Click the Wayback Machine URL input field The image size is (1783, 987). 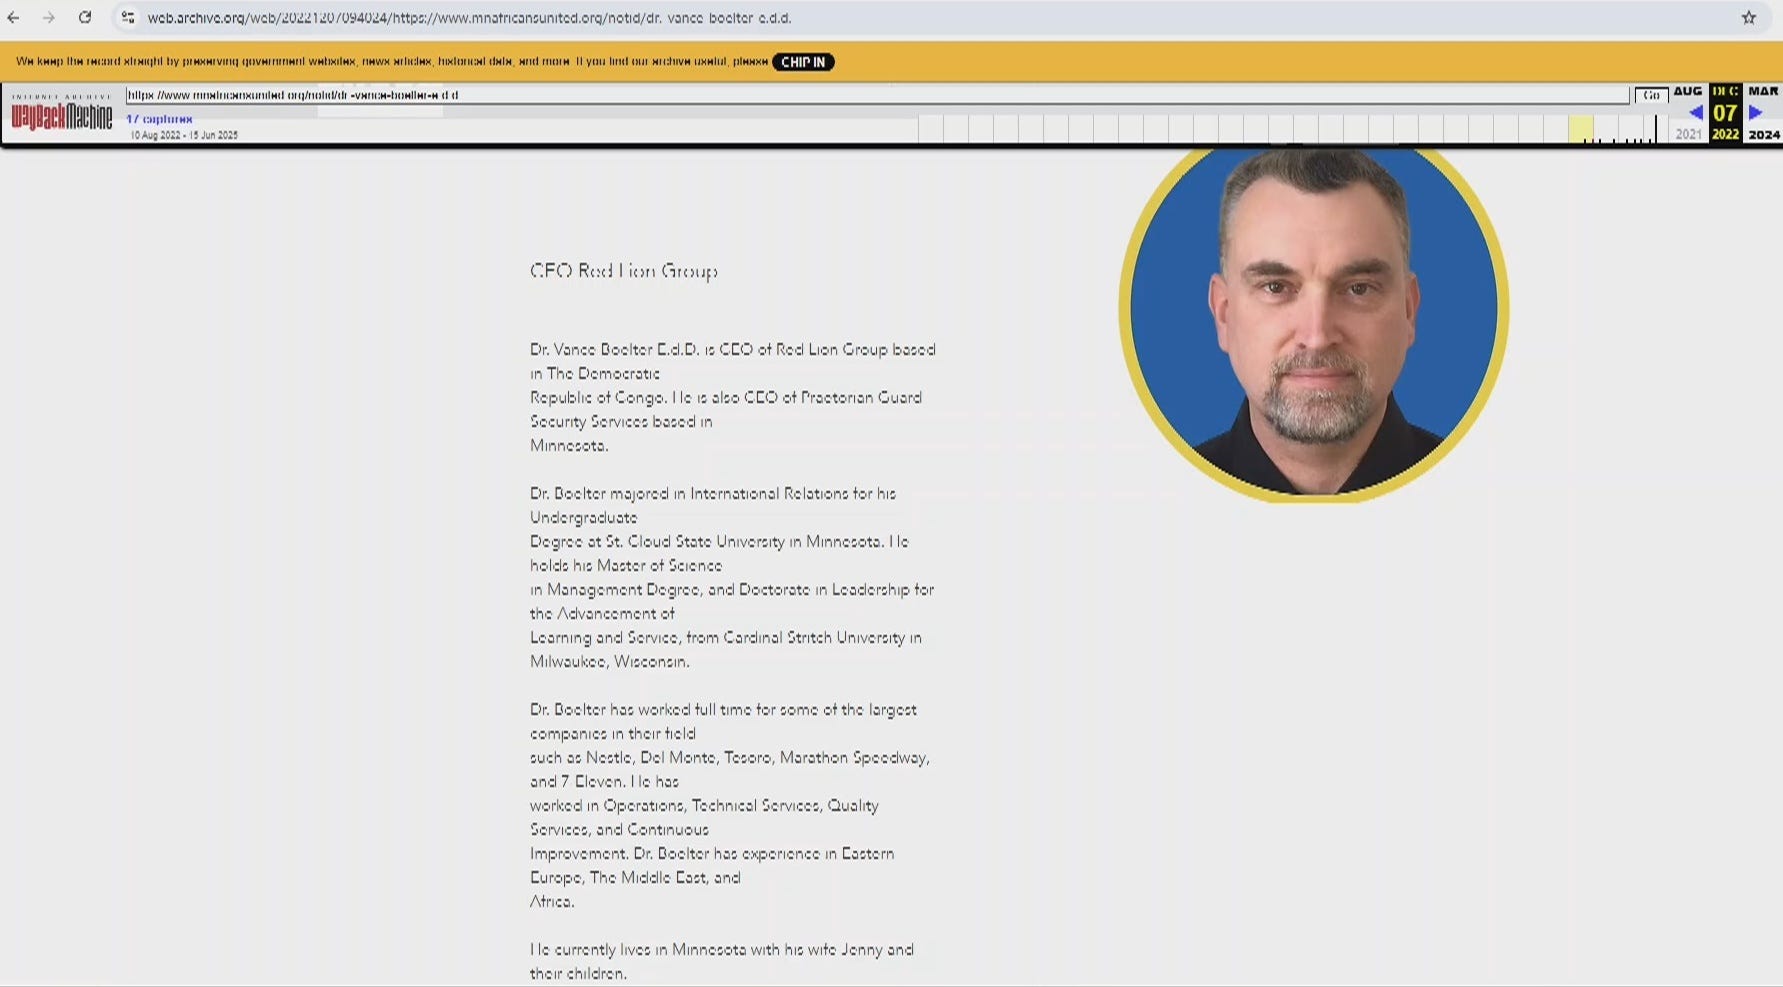(877, 95)
